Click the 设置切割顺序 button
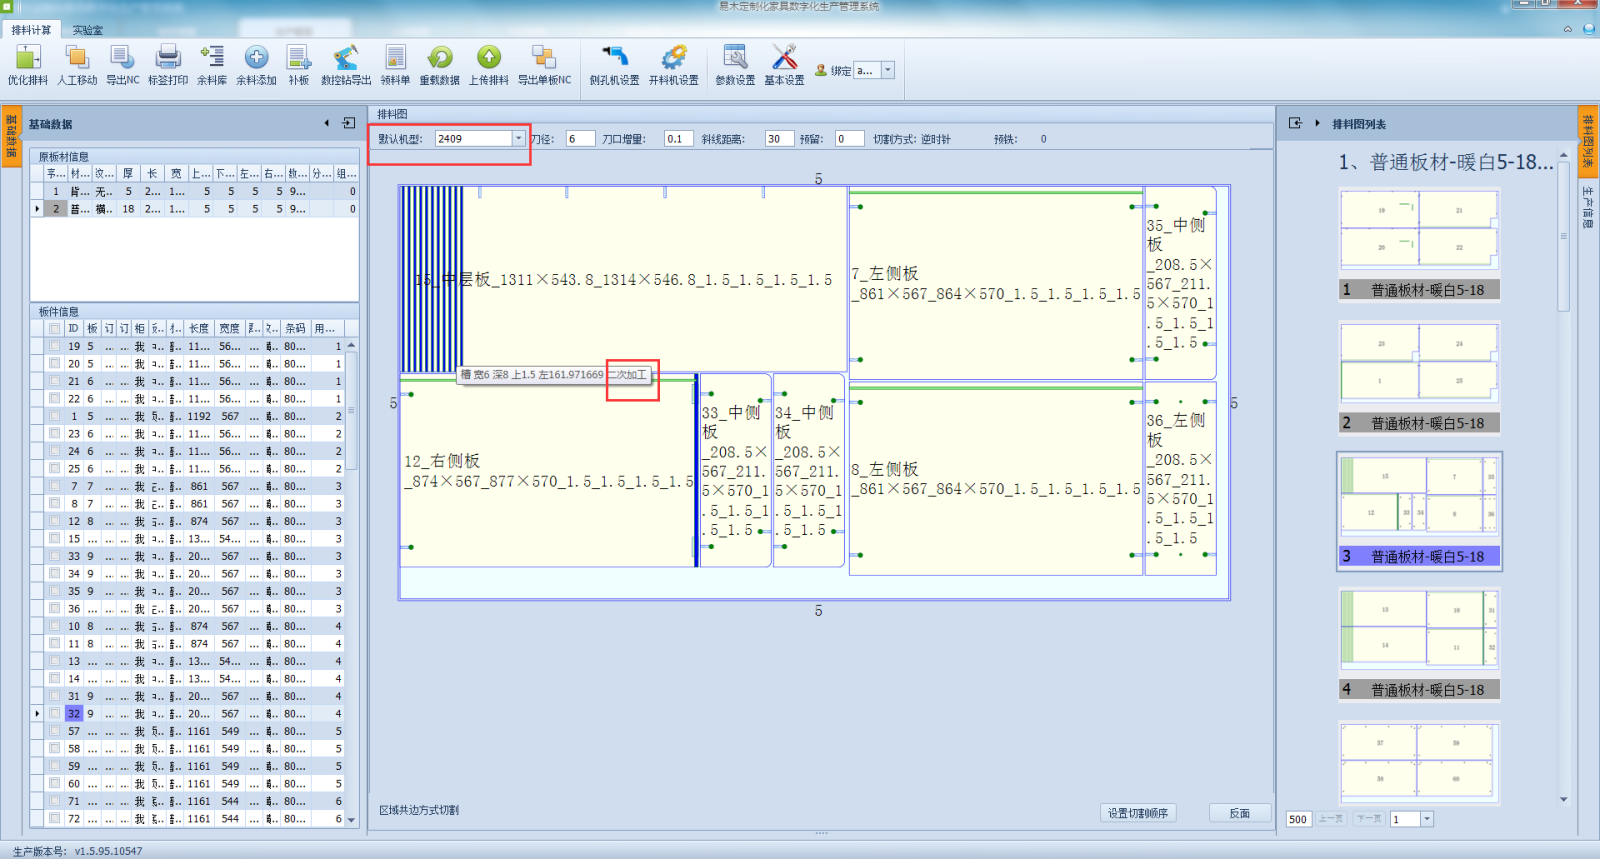Viewport: 1600px width, 859px height. [x=1137, y=813]
